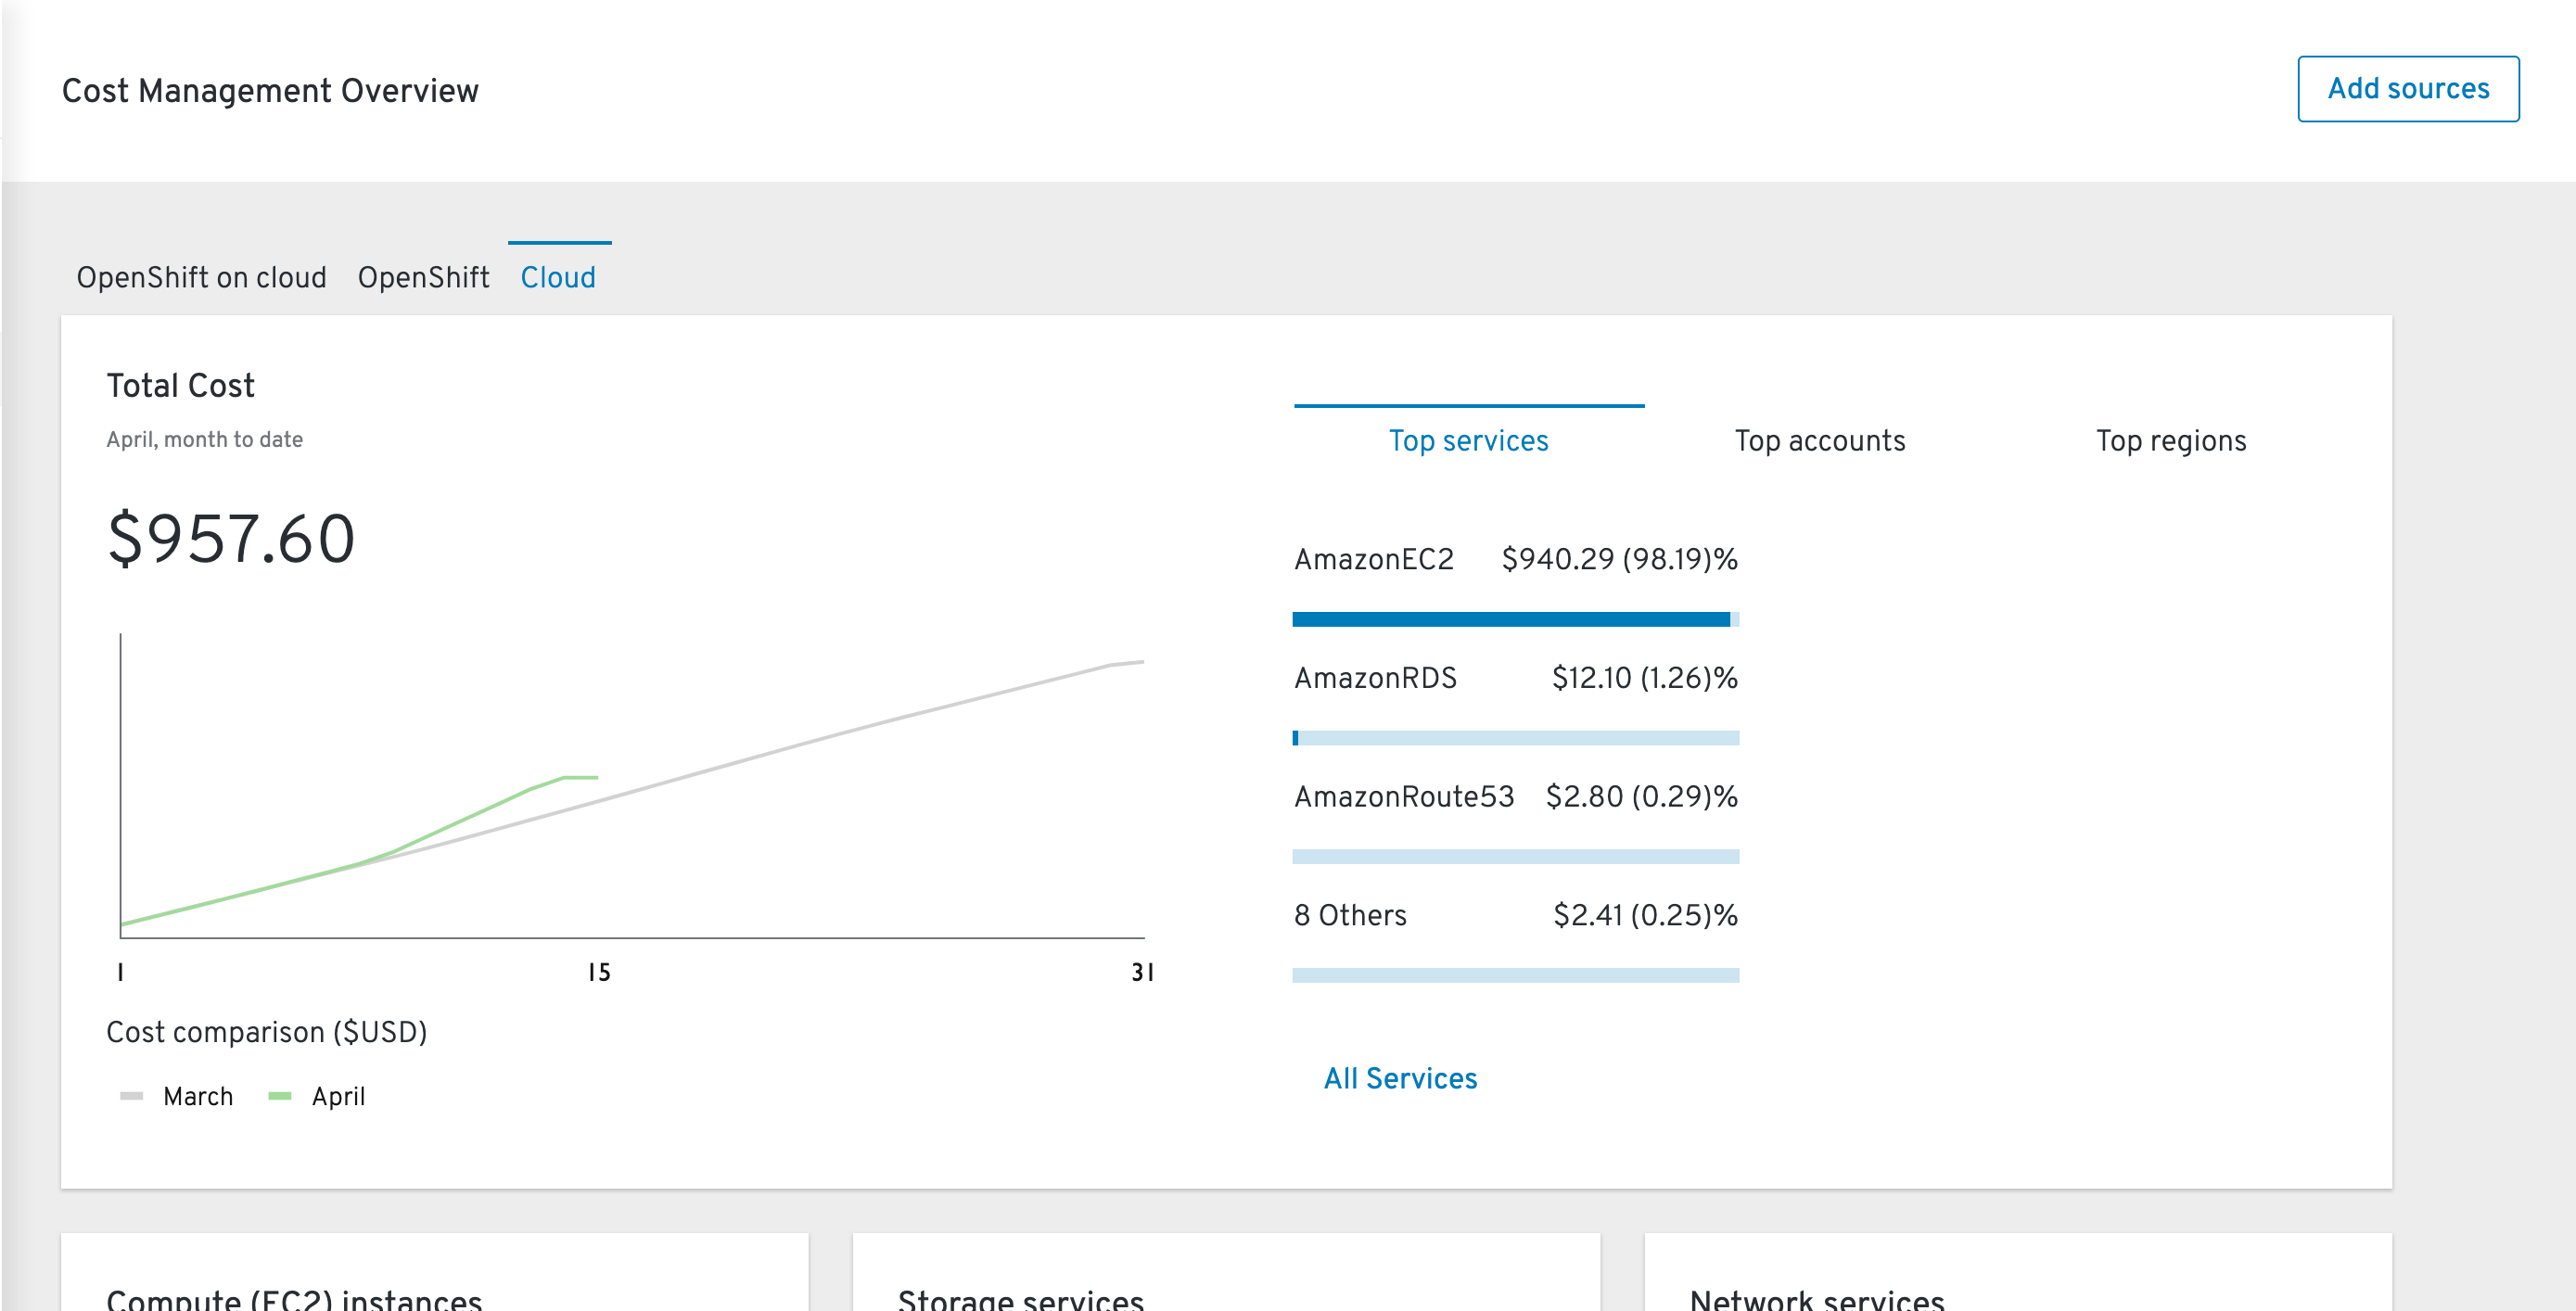
Task: Click the Cost Management Overview title
Action: coord(270,91)
